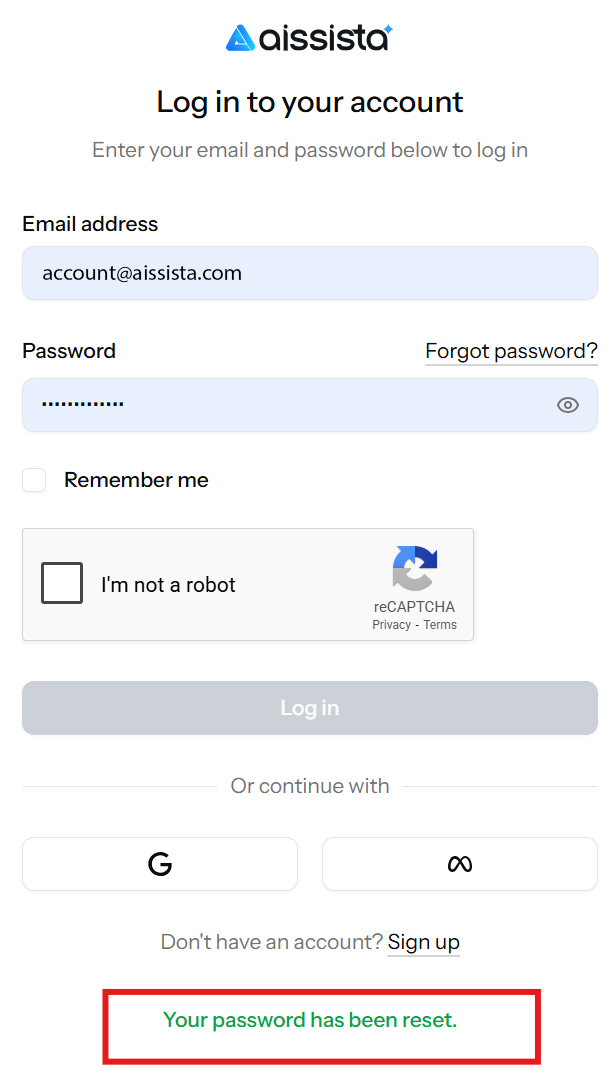
Task: Follow the Sign up link
Action: point(423,942)
